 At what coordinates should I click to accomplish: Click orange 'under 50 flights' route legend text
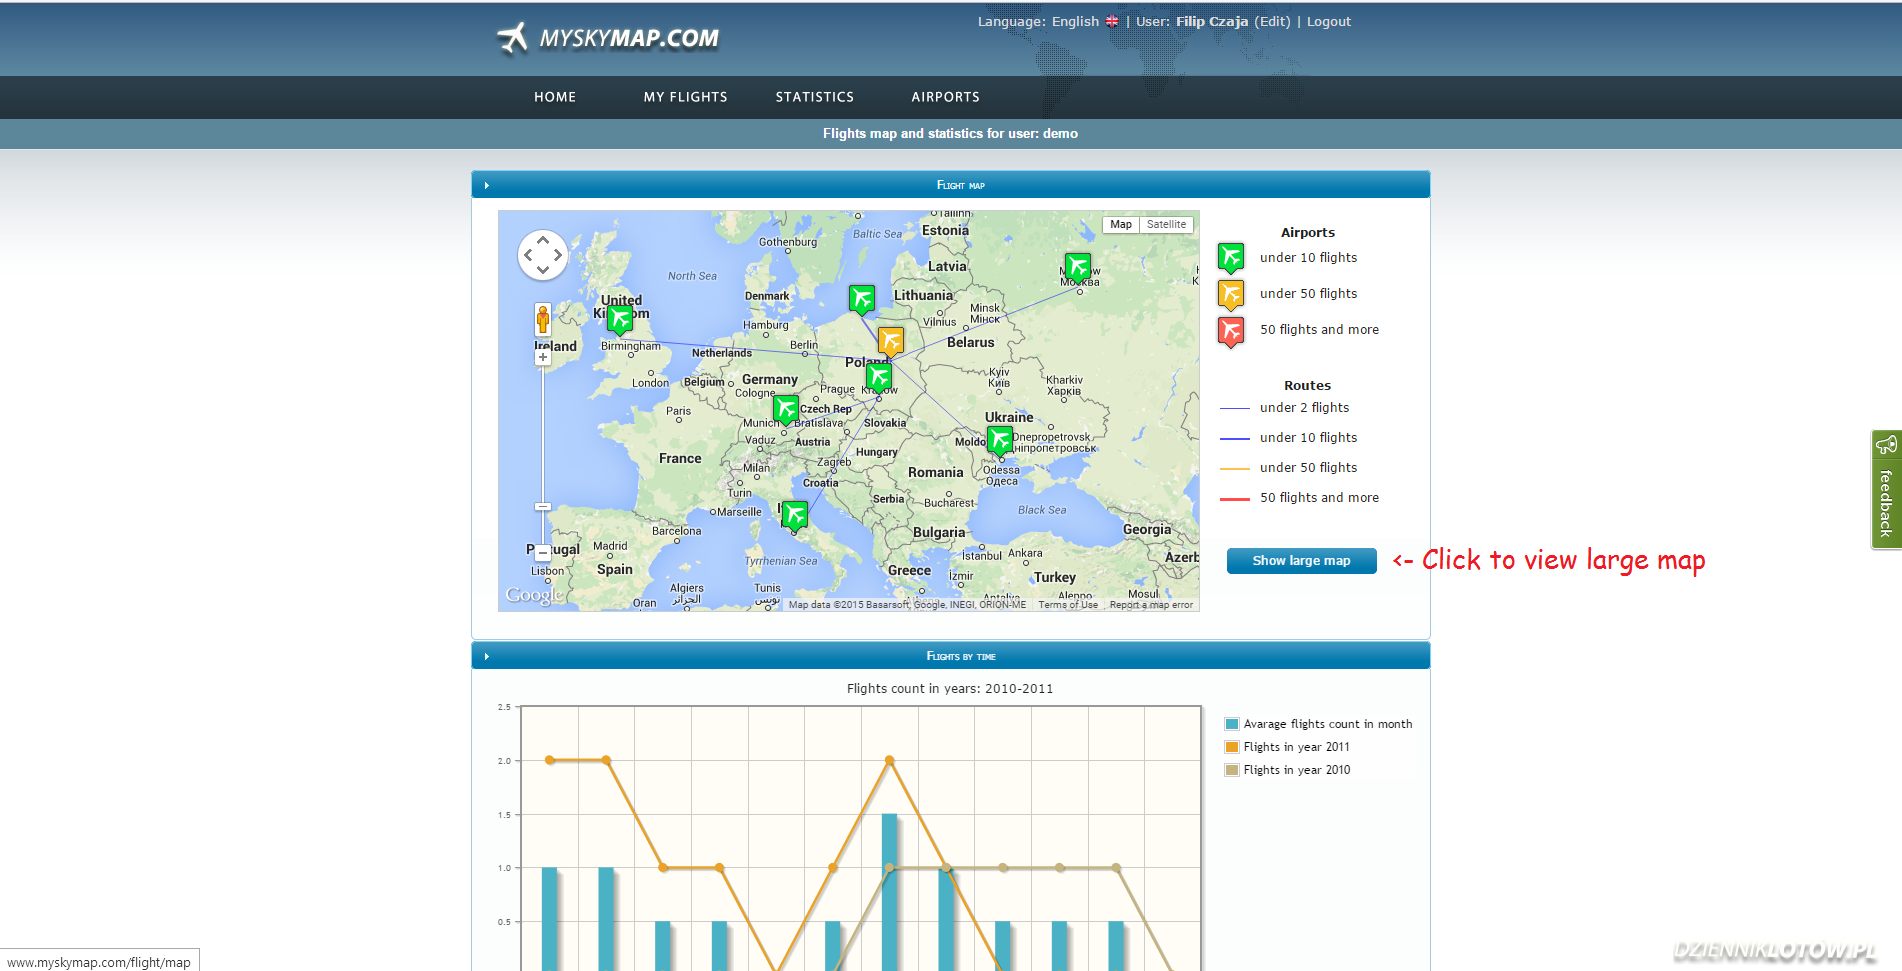pos(1308,468)
